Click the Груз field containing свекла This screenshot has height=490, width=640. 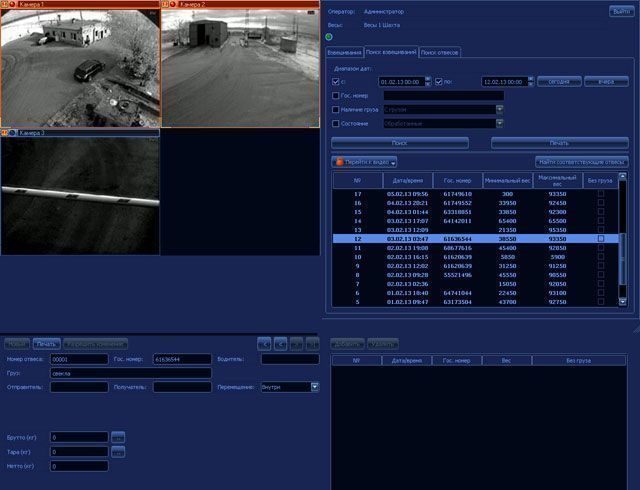coord(131,373)
